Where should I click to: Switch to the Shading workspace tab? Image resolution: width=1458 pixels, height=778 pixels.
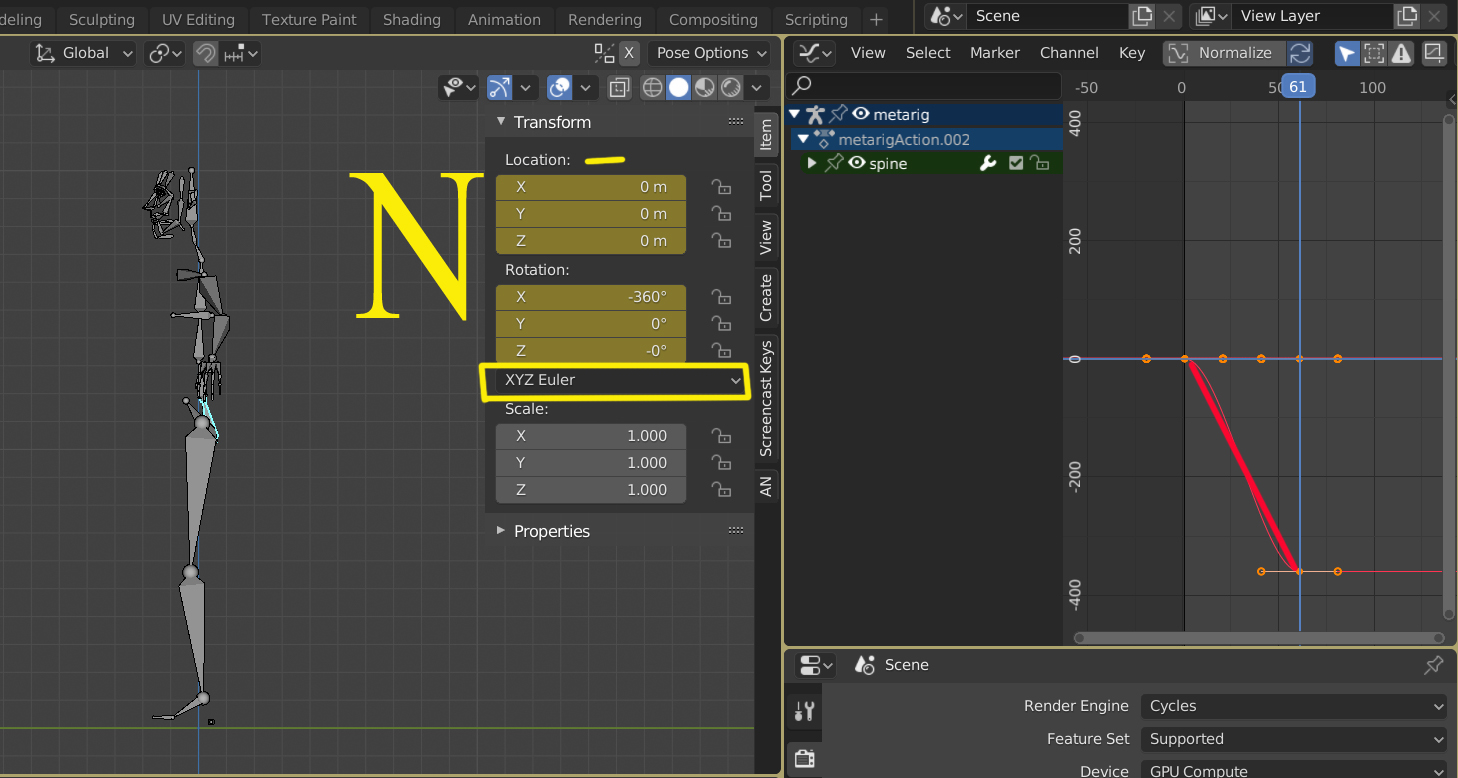pyautogui.click(x=411, y=19)
